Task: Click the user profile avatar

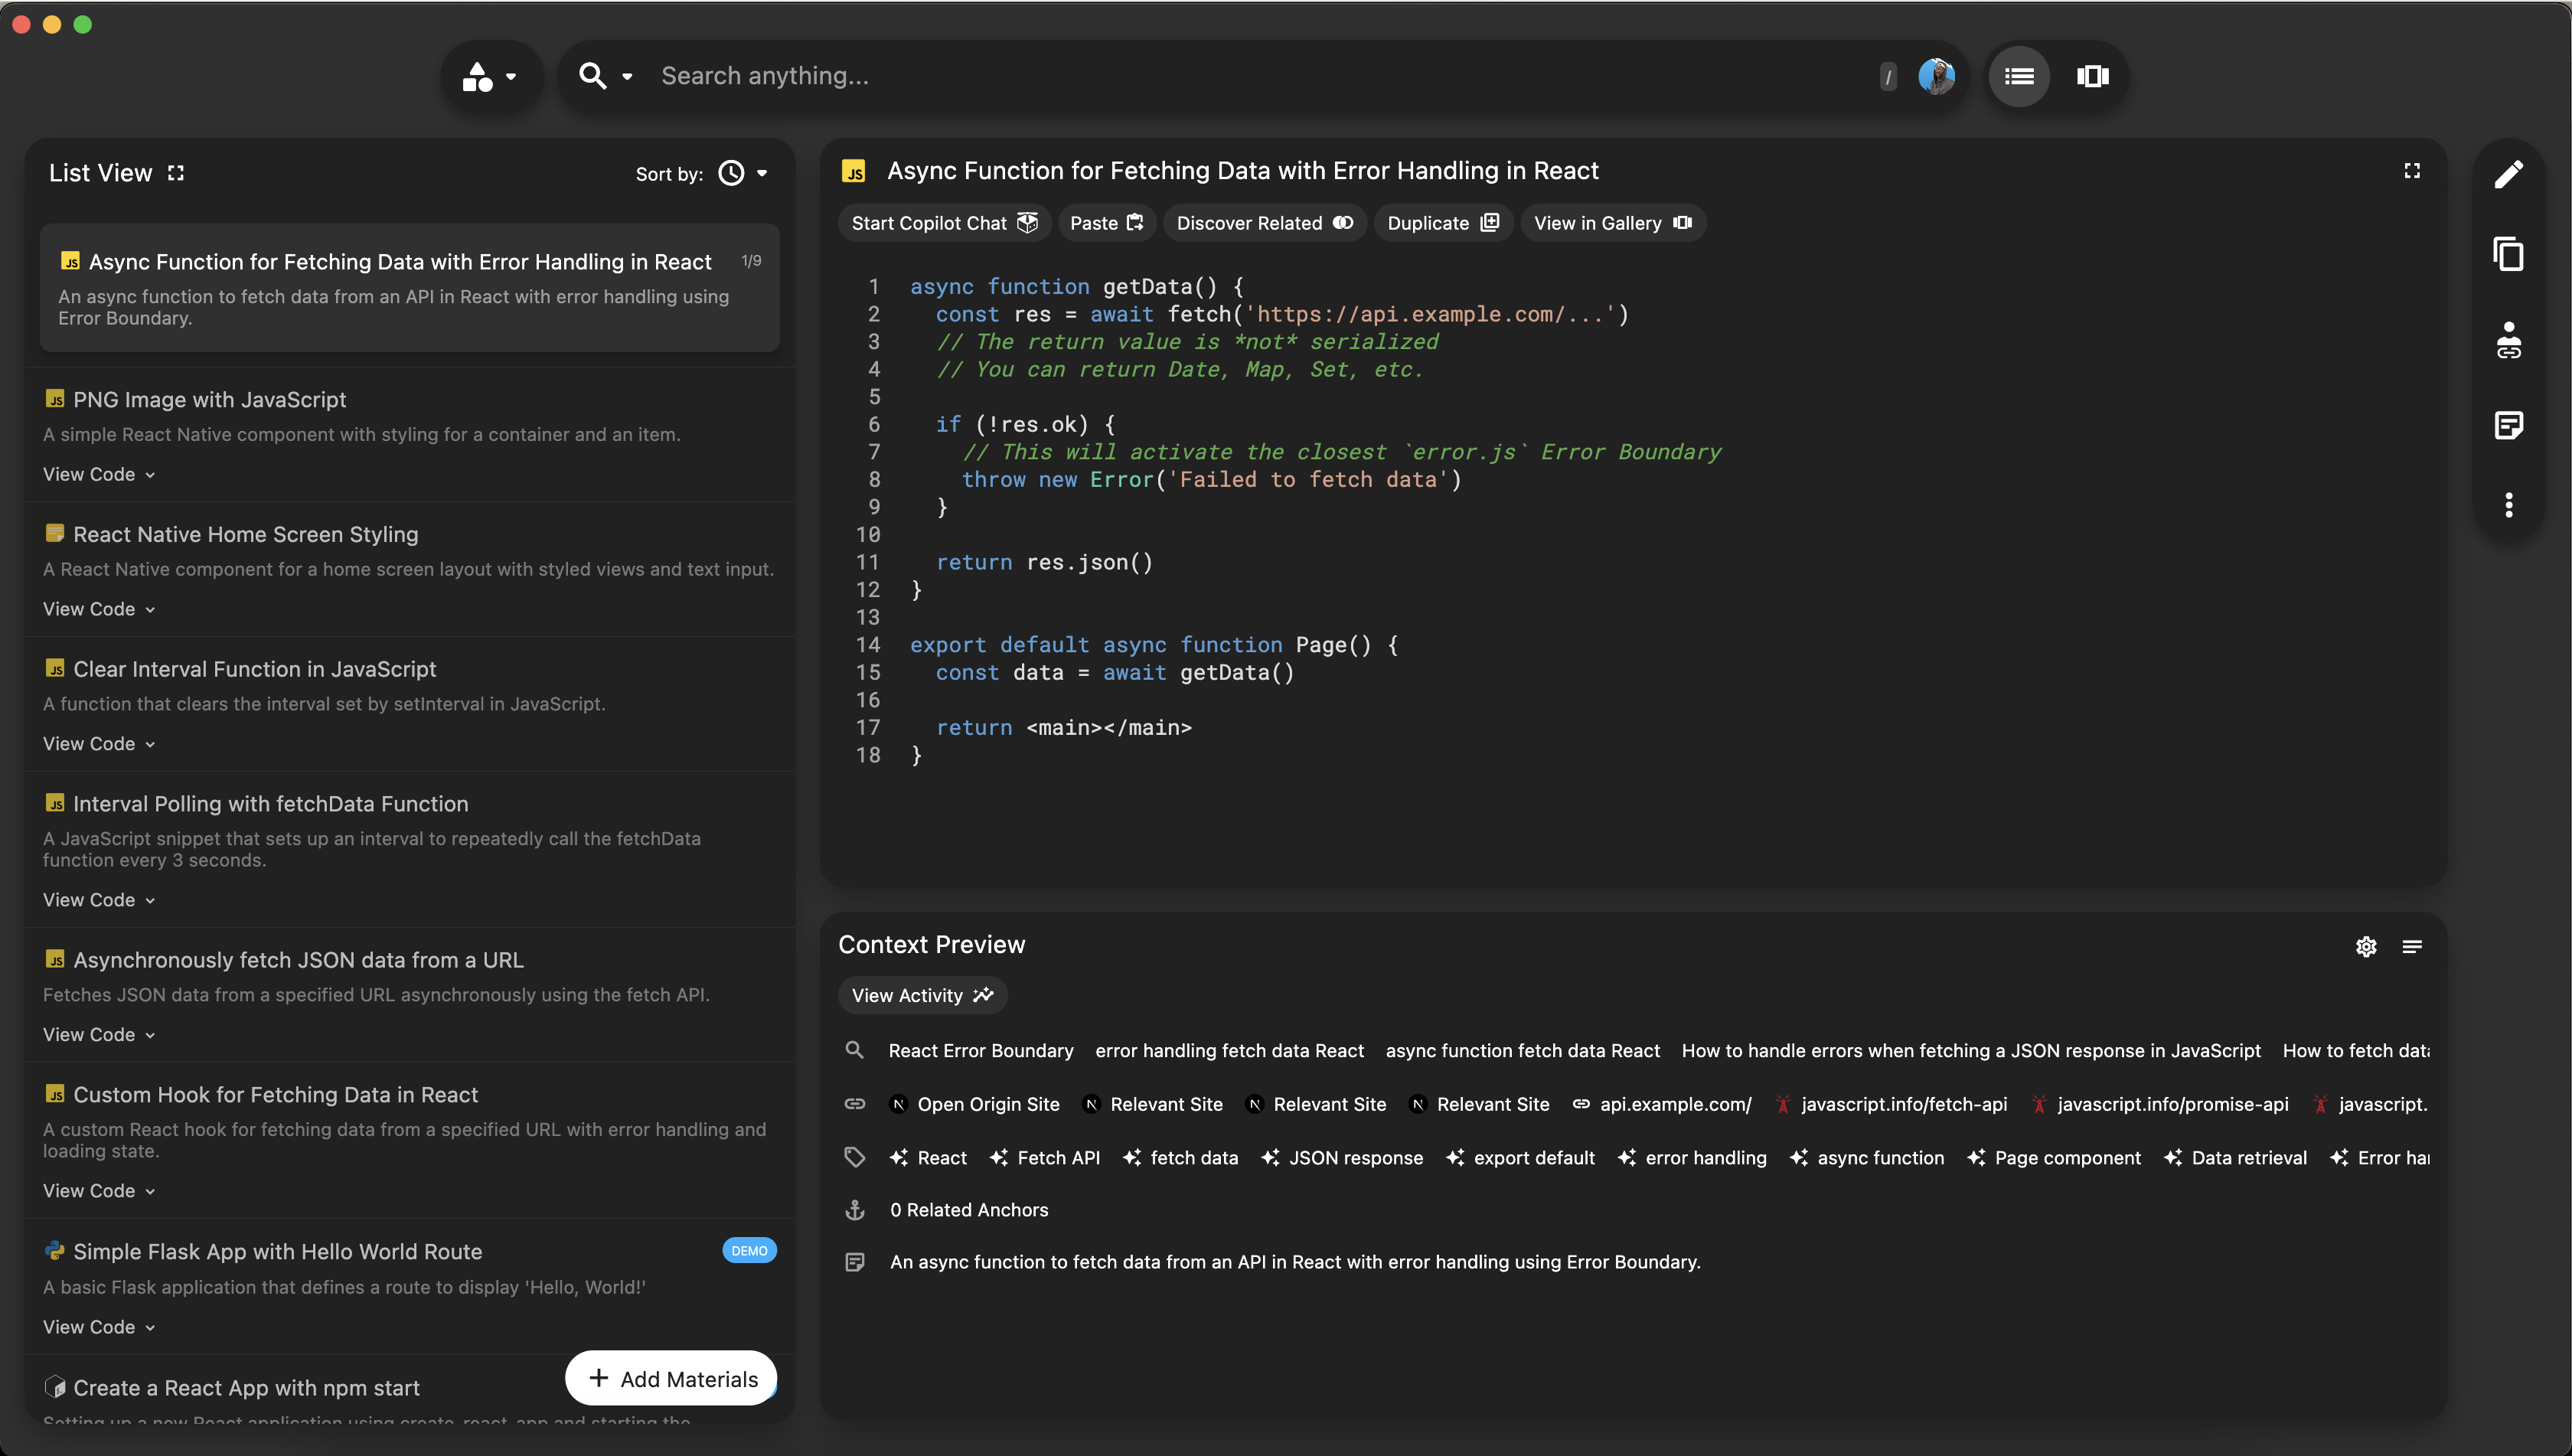Action: click(x=1936, y=76)
